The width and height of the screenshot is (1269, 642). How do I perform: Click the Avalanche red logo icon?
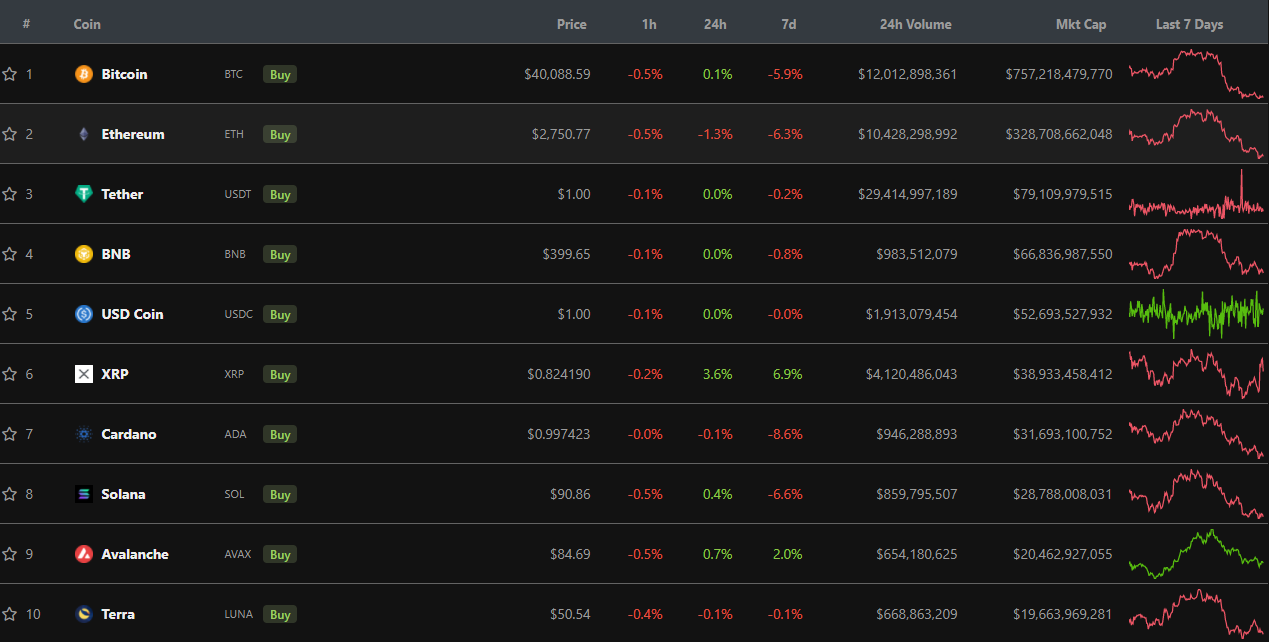pos(84,554)
